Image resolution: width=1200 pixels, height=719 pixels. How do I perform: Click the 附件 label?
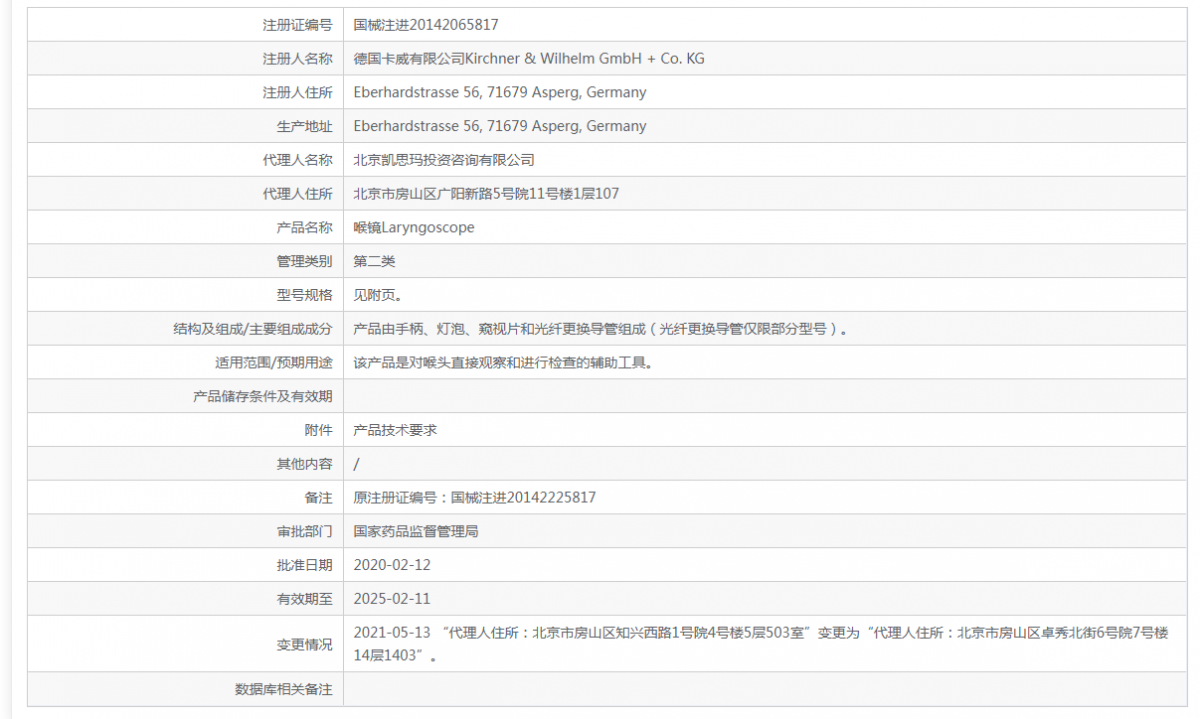(319, 430)
